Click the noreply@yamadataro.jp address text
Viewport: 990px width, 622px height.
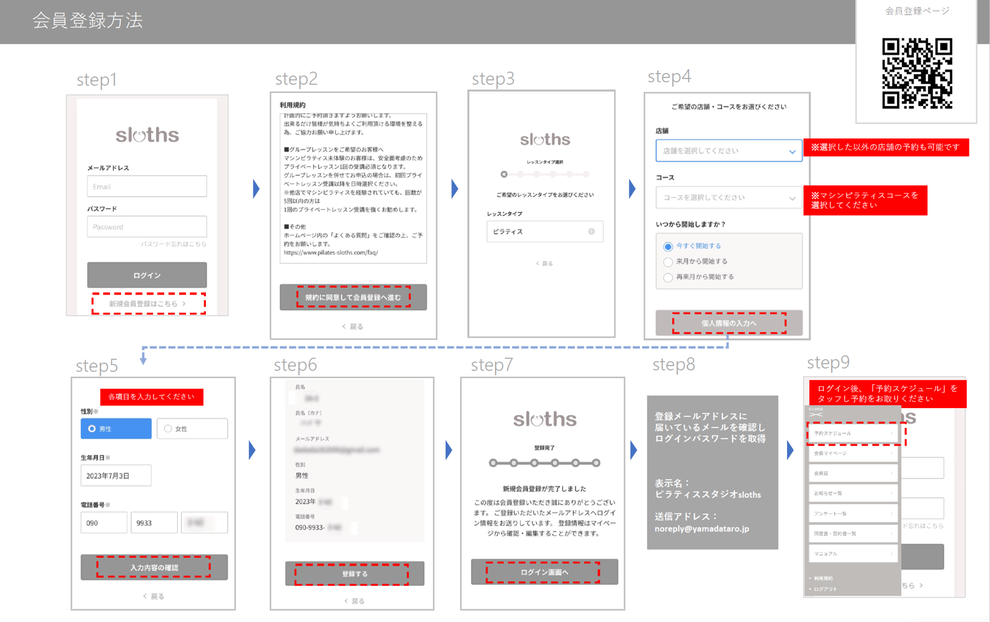[701, 529]
